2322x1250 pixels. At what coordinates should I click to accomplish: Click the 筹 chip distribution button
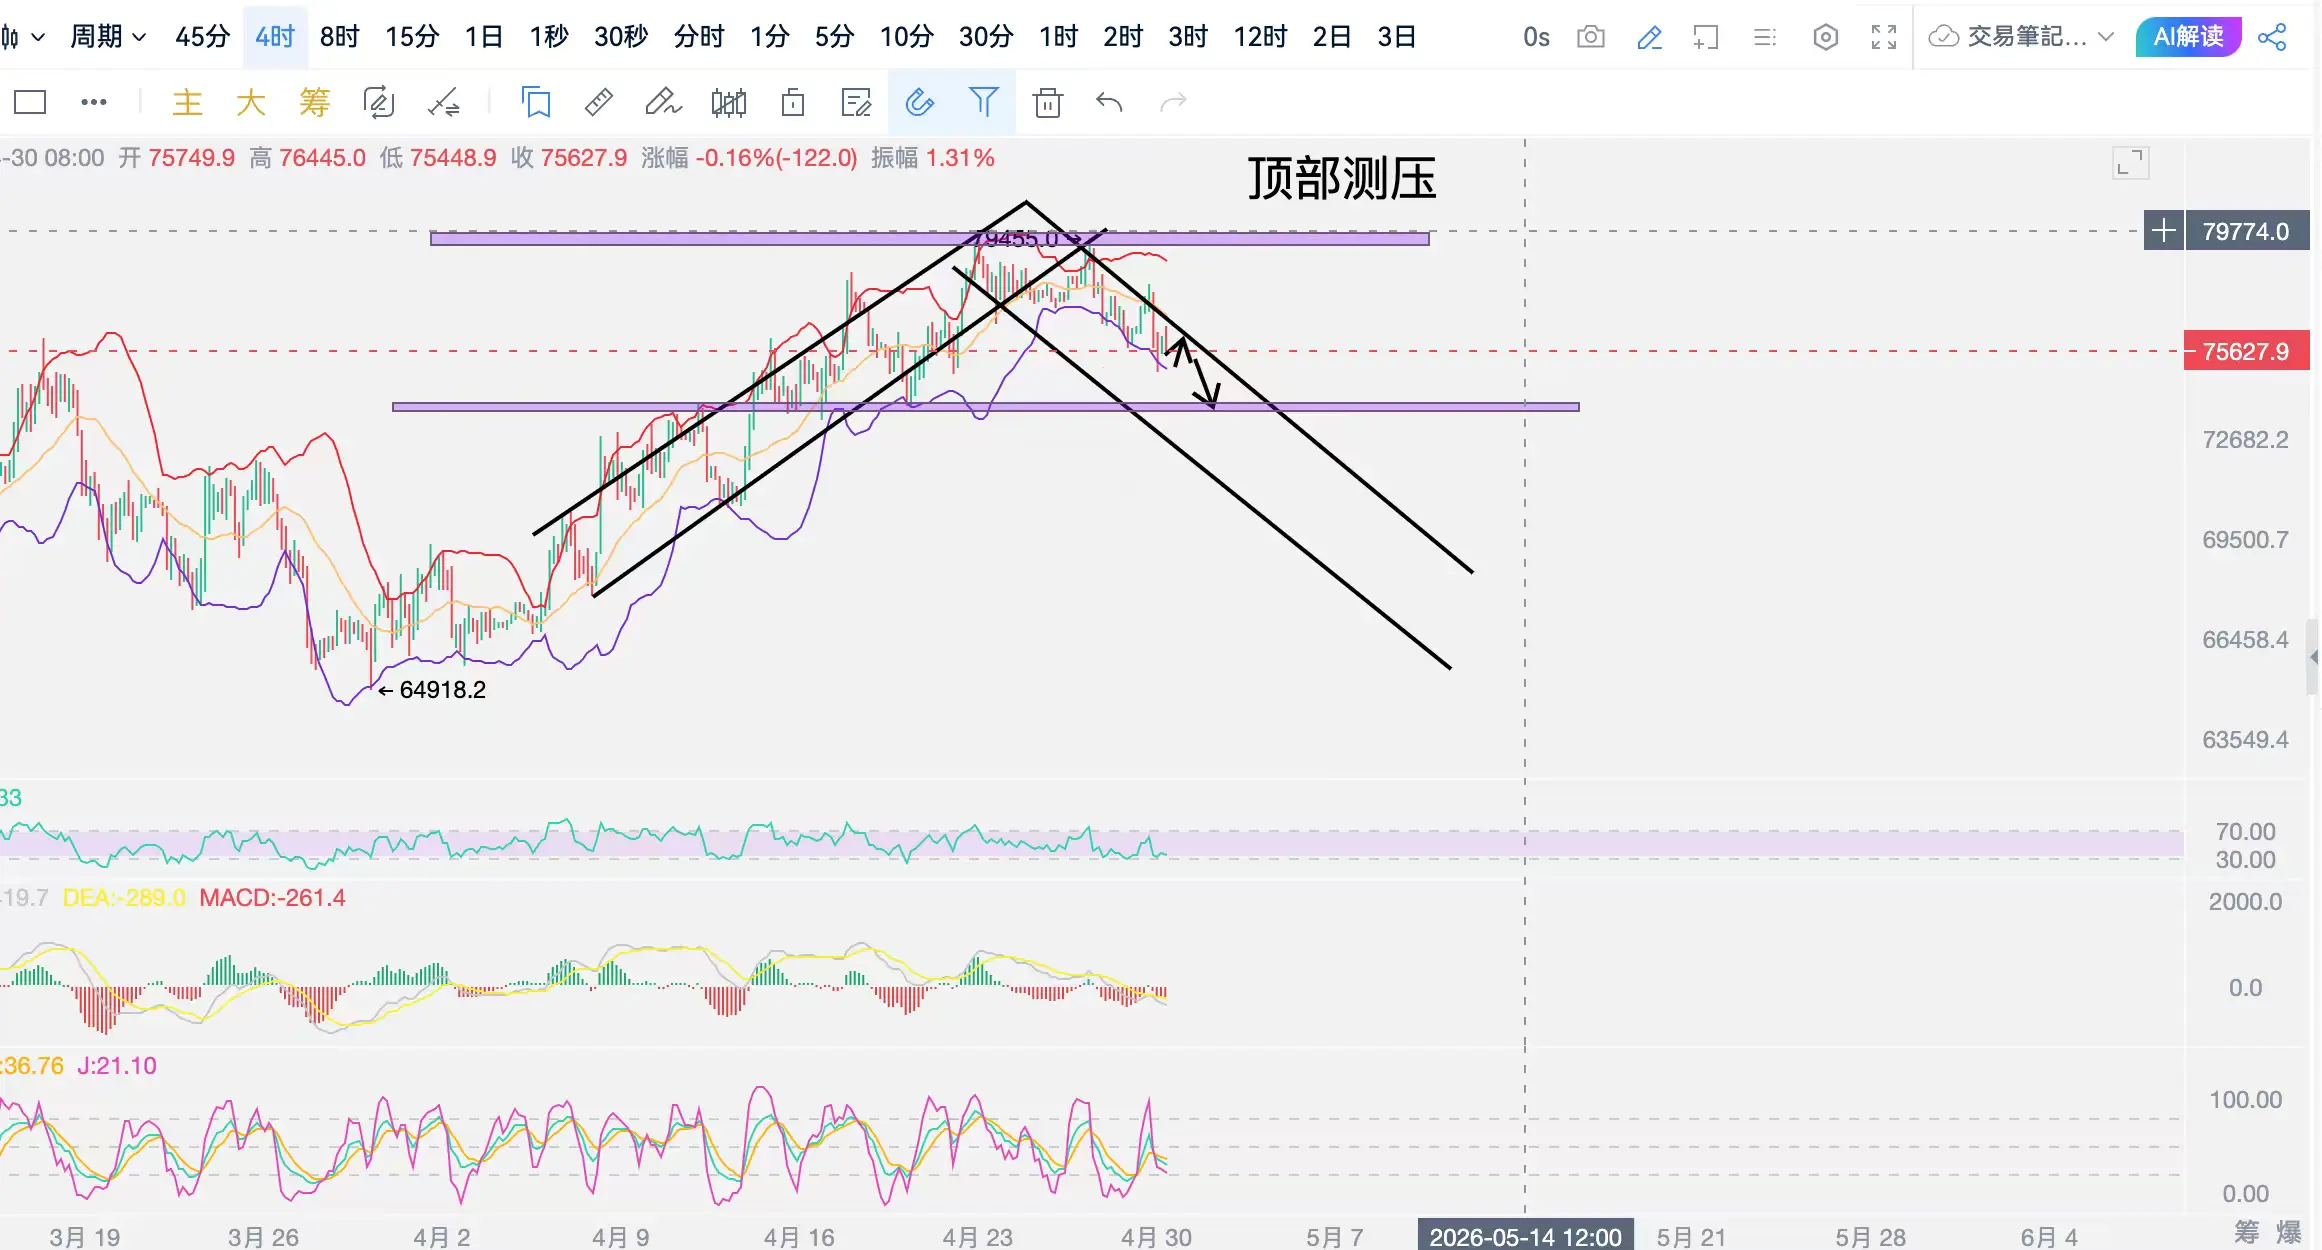[314, 102]
